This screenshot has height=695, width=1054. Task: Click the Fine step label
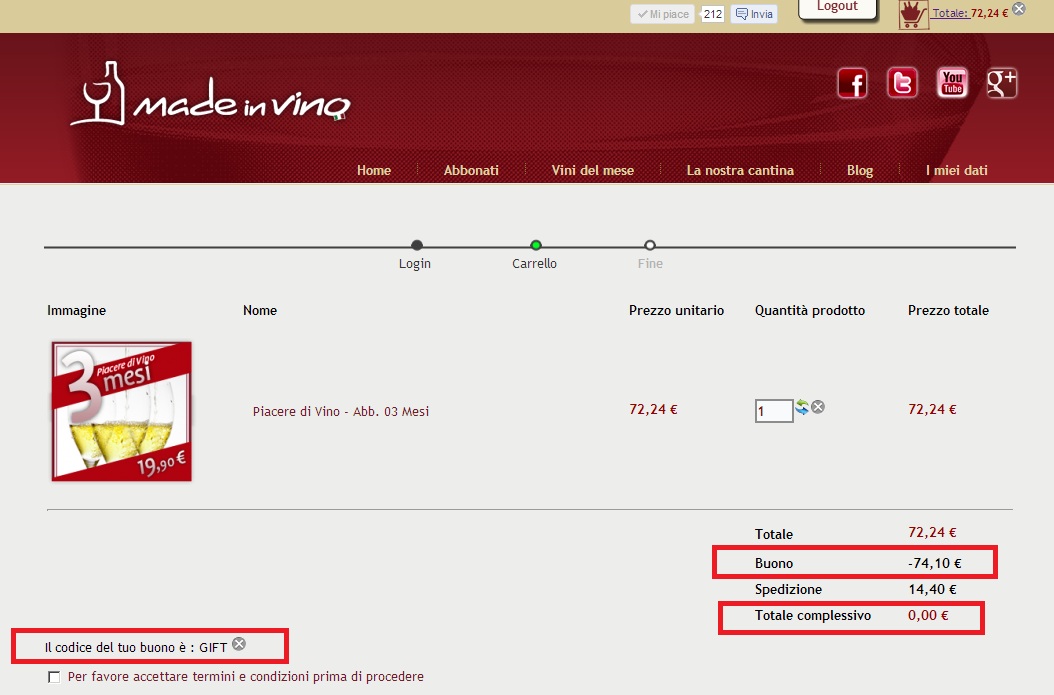point(650,263)
